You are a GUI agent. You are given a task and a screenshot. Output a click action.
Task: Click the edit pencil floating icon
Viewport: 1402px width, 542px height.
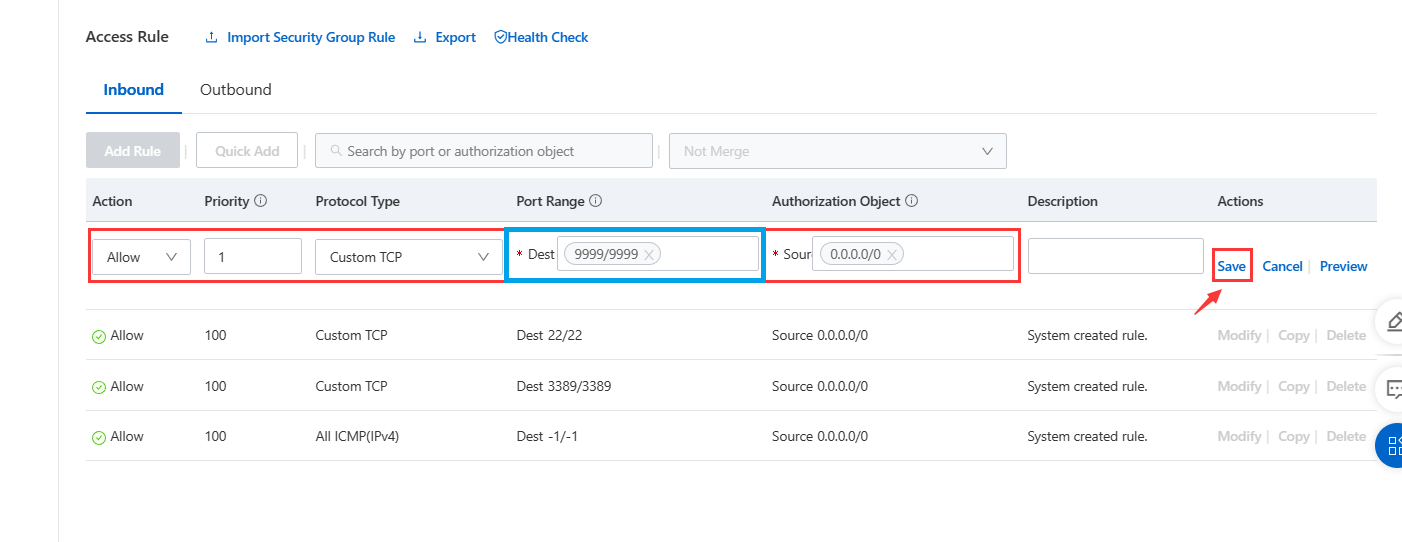click(x=1394, y=321)
